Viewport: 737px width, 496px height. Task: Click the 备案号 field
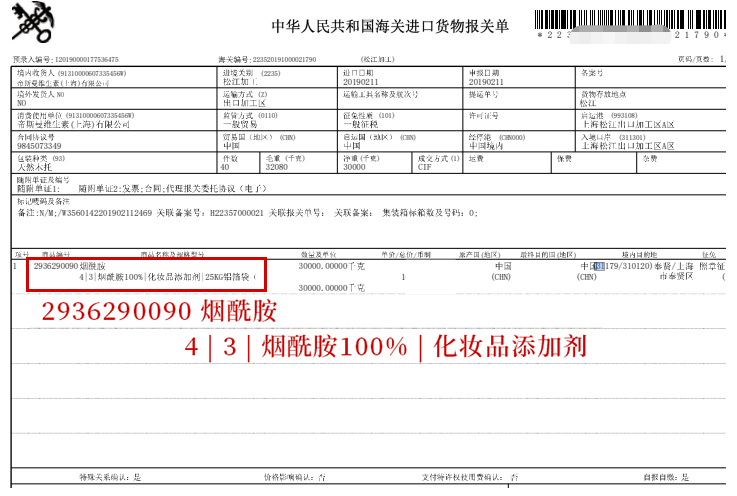click(651, 77)
